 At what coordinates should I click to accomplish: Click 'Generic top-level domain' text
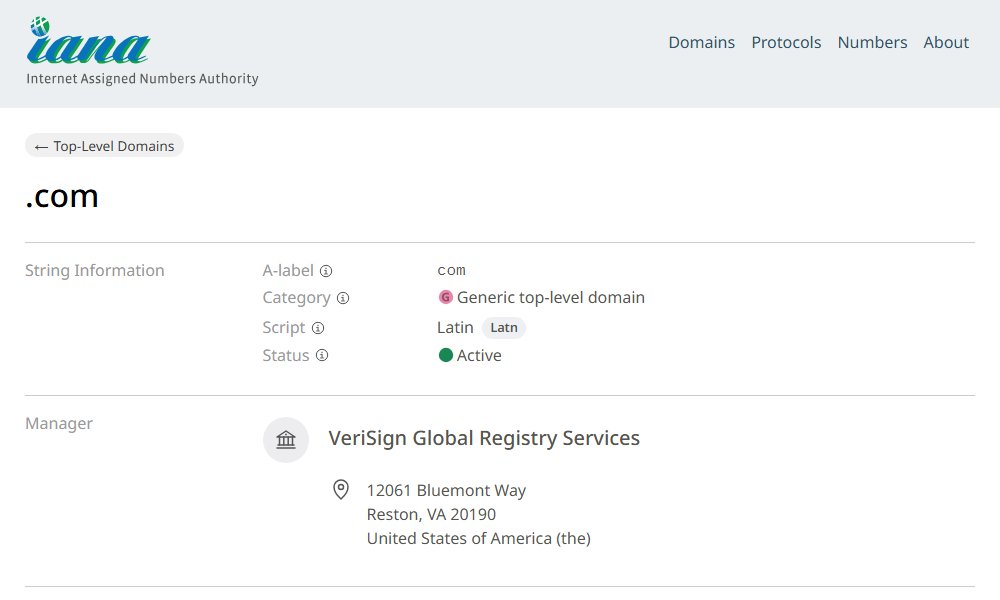(x=551, y=298)
